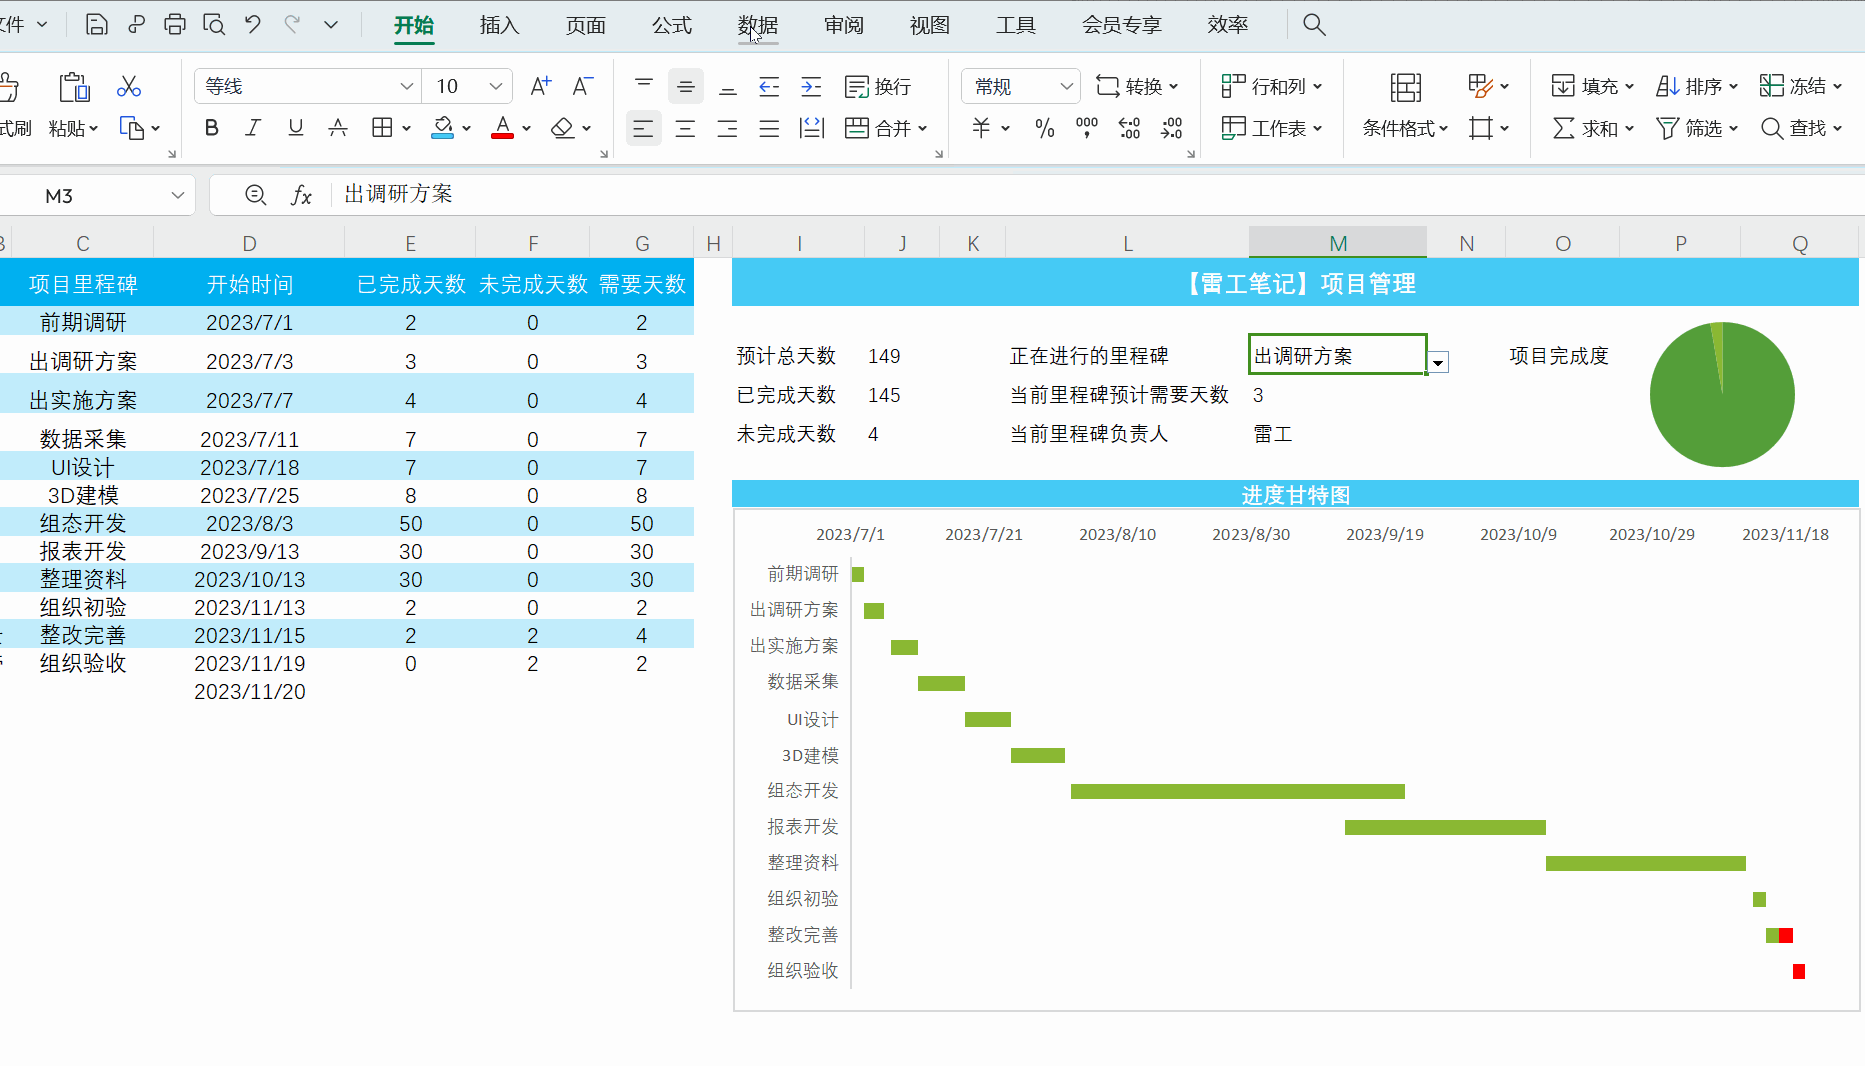Click the fx insert function icon
This screenshot has height=1066, width=1865.
301,195
